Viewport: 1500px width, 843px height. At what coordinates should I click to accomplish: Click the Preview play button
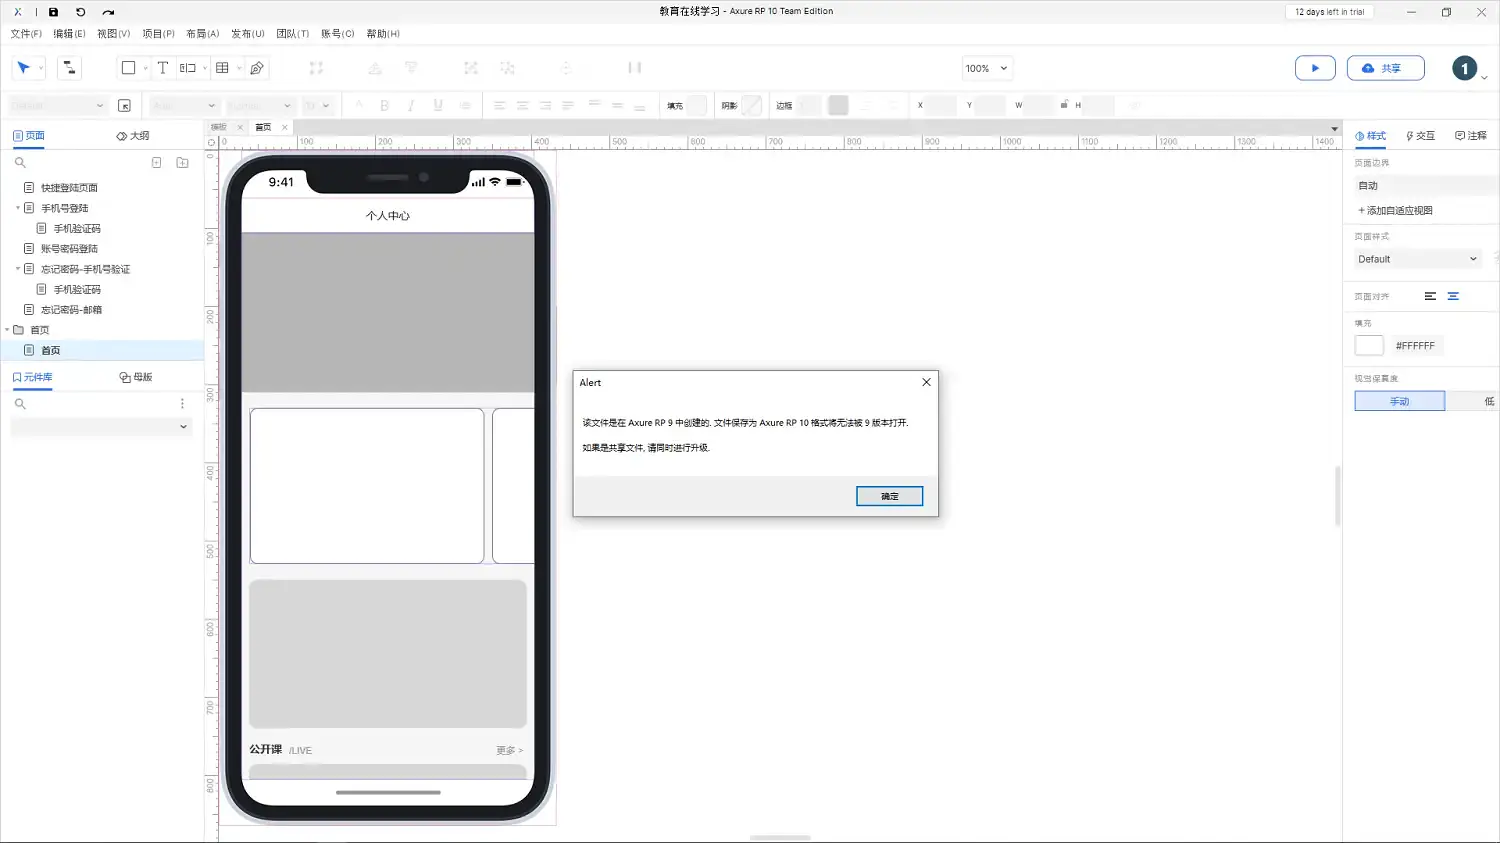pos(1315,68)
